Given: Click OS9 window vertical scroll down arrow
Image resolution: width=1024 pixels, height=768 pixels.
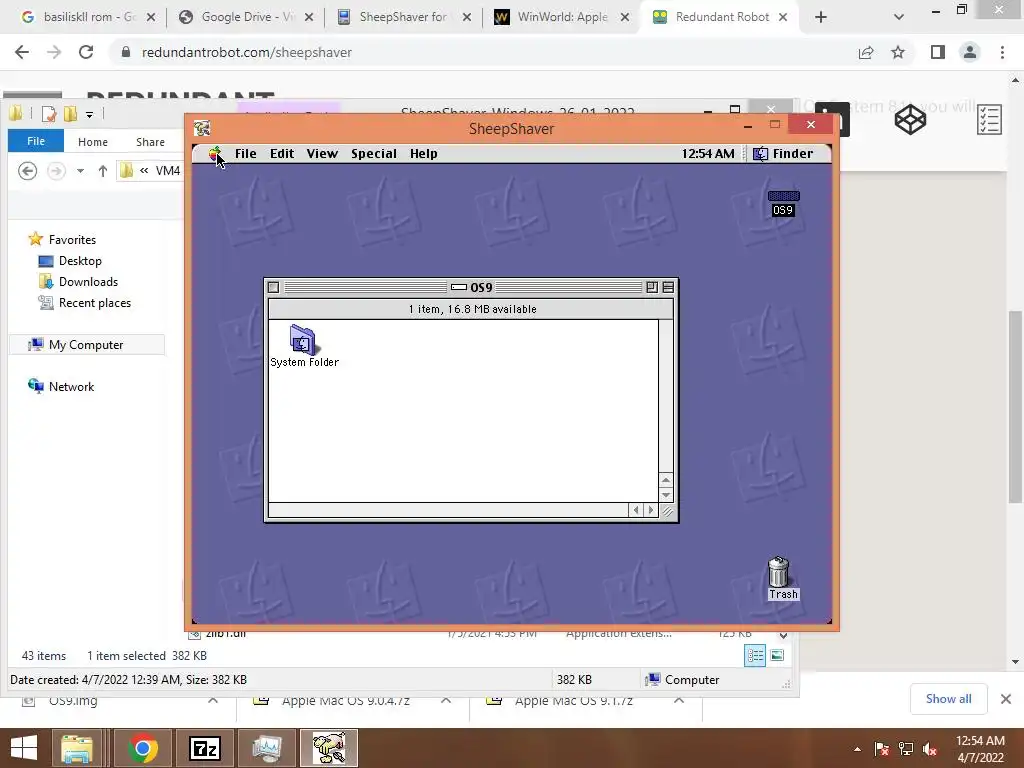Looking at the screenshot, I should [x=665, y=495].
